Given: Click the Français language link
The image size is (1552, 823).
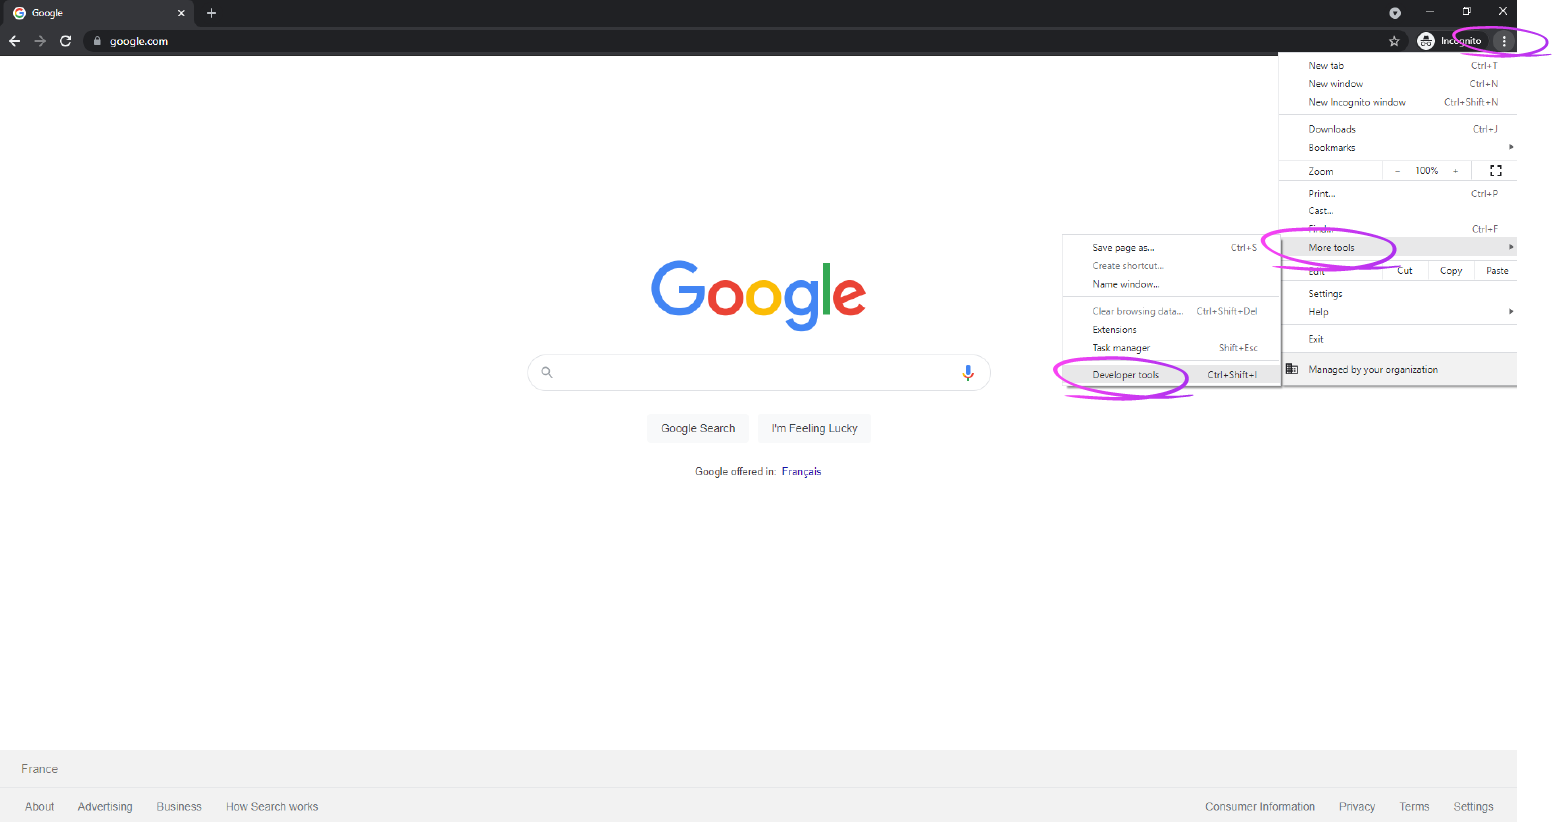Looking at the screenshot, I should 801,472.
